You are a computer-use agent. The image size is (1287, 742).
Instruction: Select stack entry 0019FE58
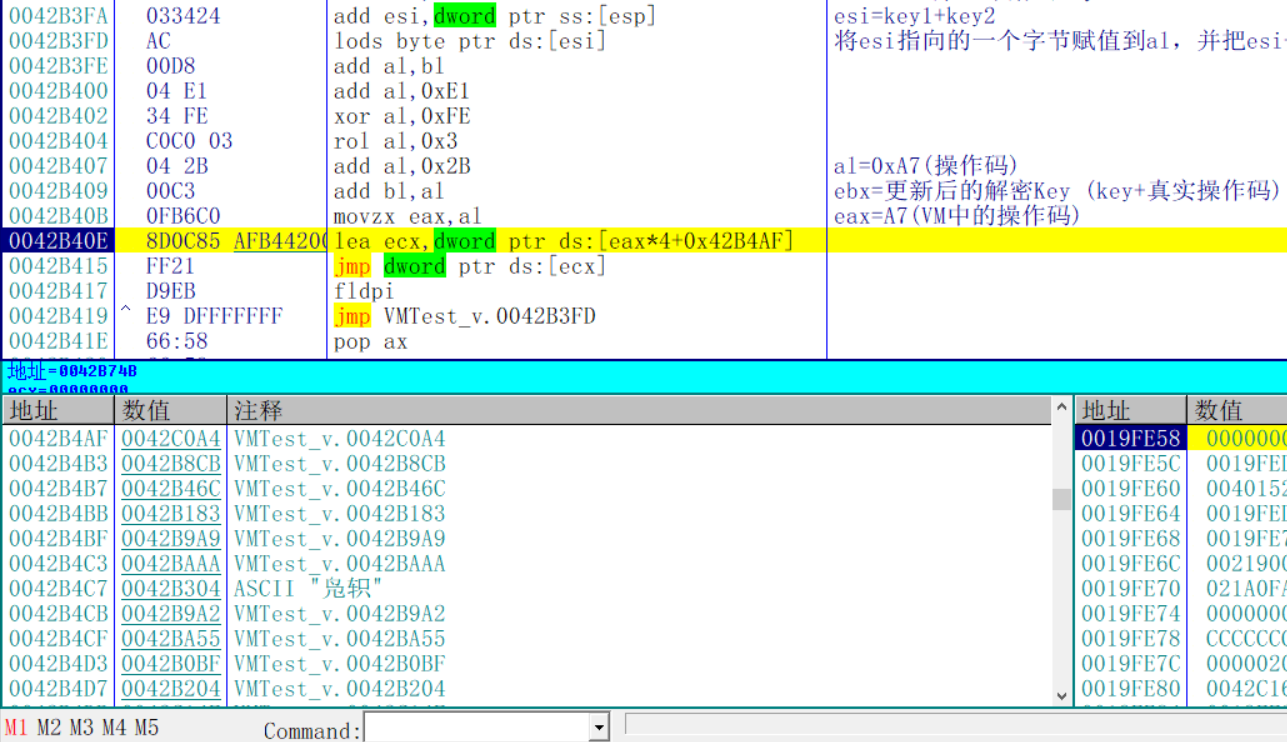(1130, 438)
